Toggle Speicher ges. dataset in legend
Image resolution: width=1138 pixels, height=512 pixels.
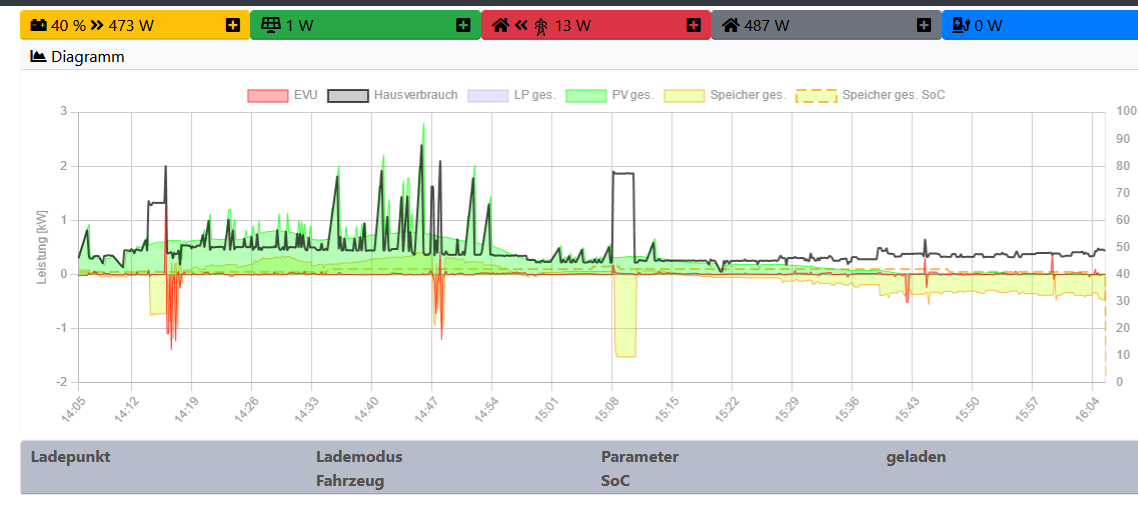tap(725, 95)
